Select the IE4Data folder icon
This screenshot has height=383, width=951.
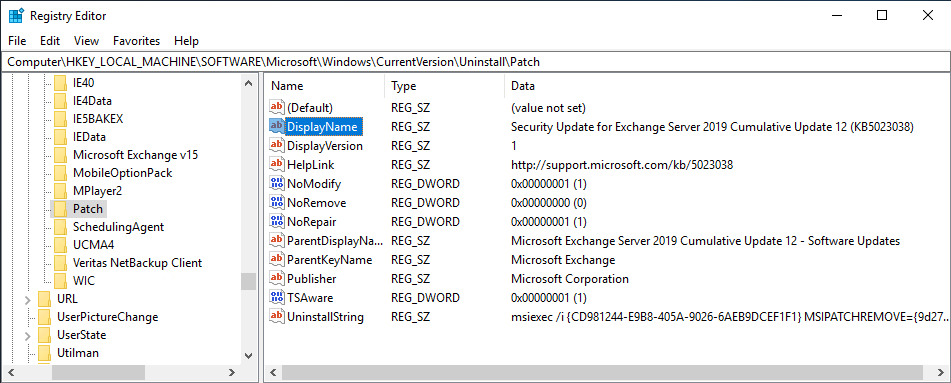tap(59, 101)
